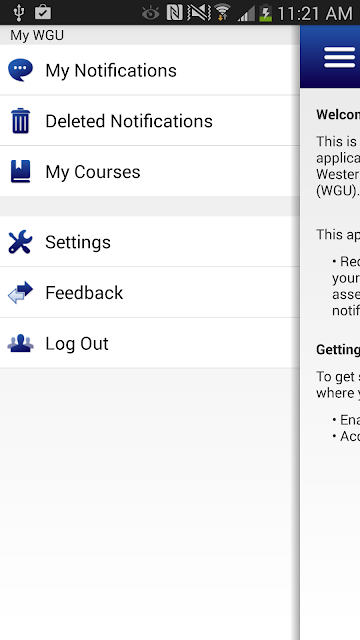The width and height of the screenshot is (360, 640).
Task: Close drawer with the hamburger menu icon
Action: pos(340,57)
